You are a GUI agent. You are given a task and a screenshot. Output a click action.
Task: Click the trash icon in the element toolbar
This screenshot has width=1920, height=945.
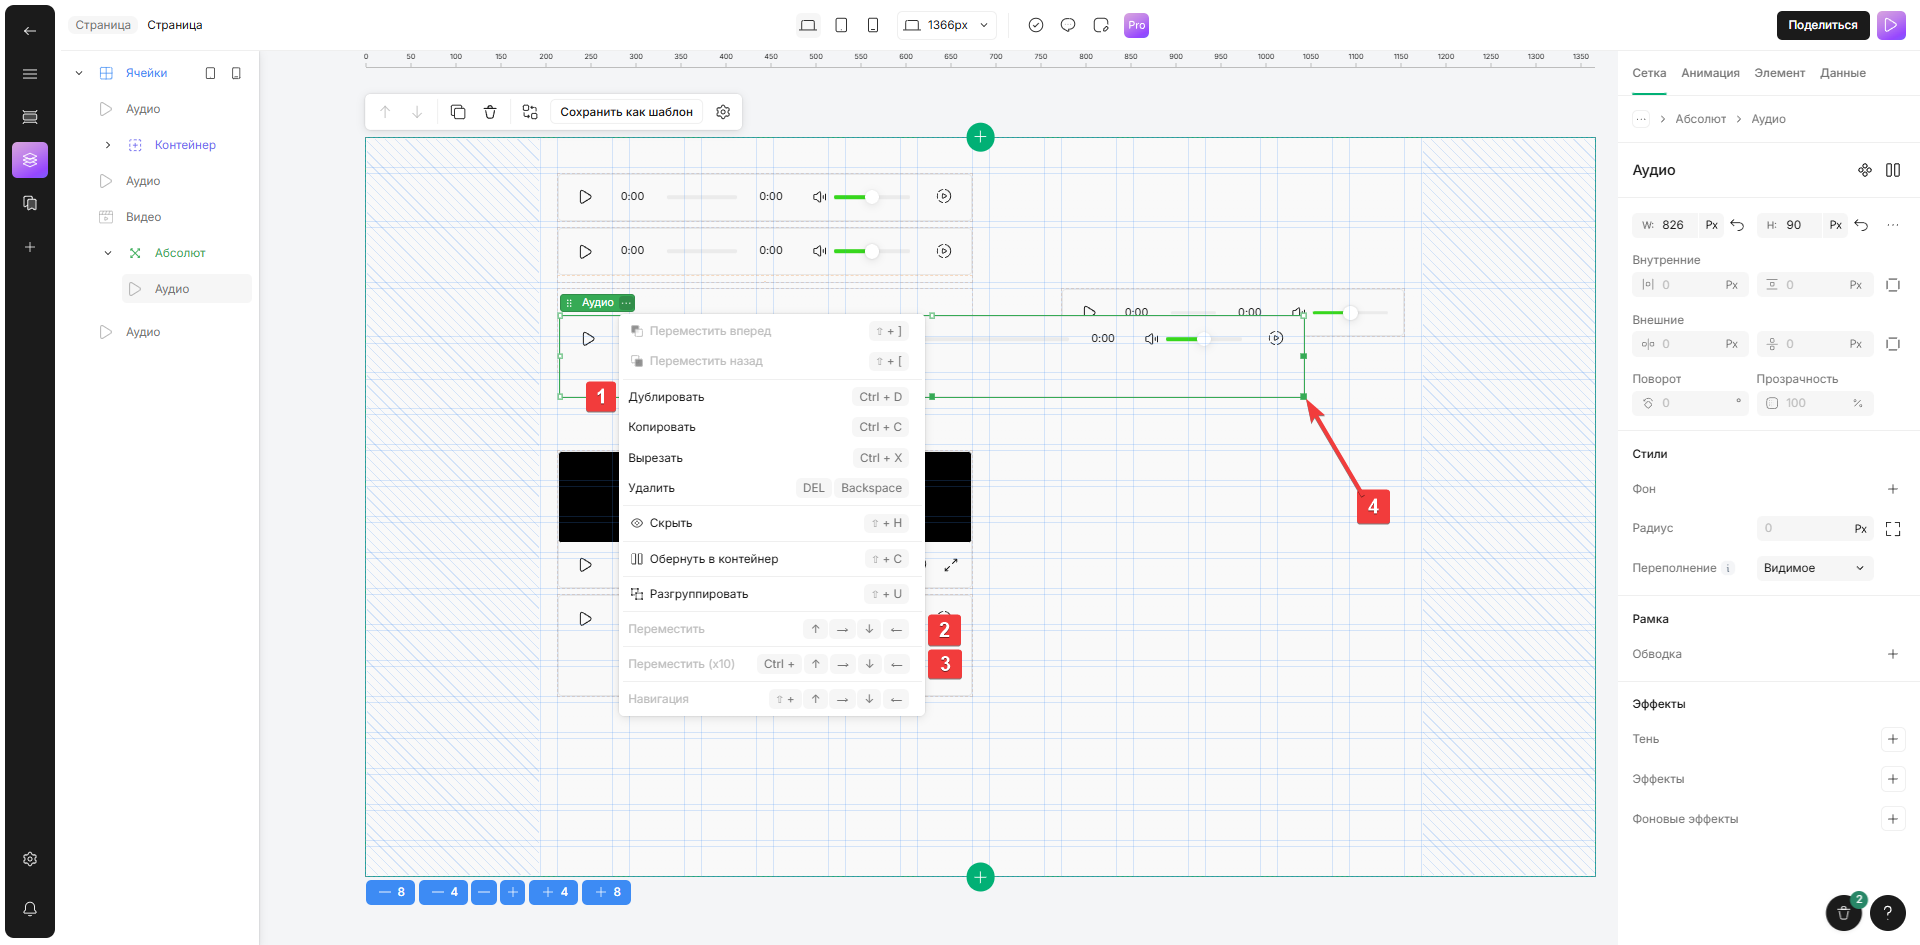(490, 112)
